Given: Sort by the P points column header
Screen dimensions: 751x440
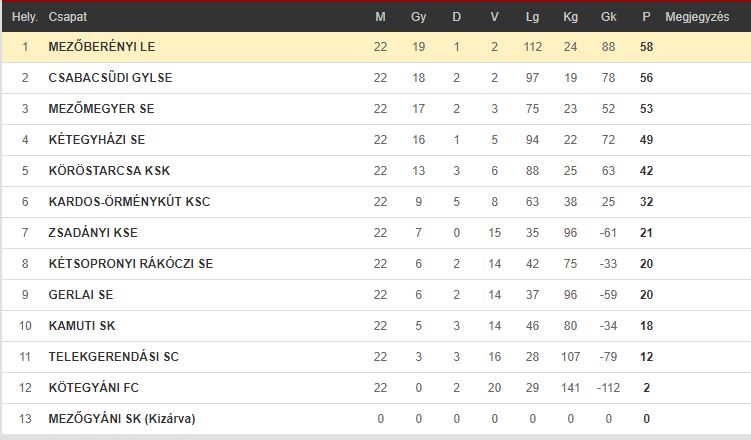Looking at the screenshot, I should tap(646, 17).
